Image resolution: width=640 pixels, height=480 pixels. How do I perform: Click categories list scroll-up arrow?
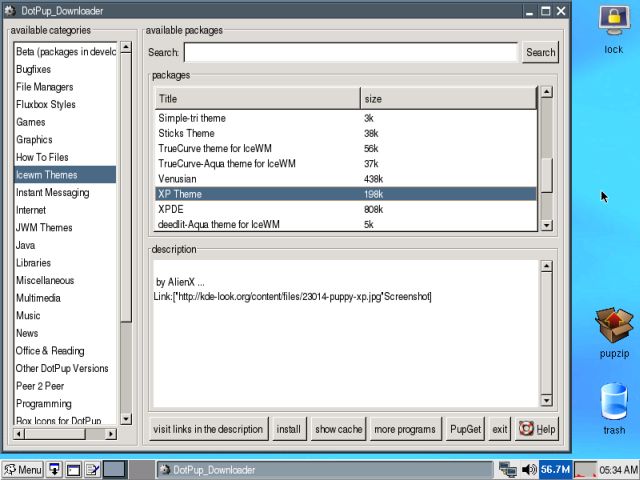pos(126,47)
